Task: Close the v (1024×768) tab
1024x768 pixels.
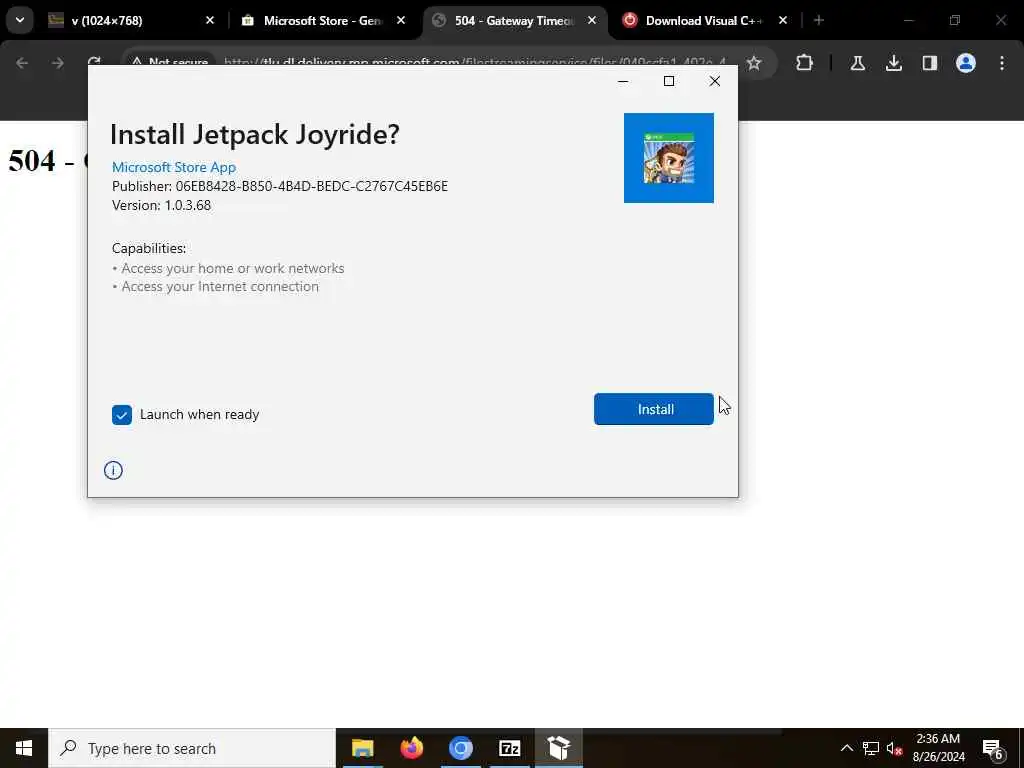Action: [210, 21]
